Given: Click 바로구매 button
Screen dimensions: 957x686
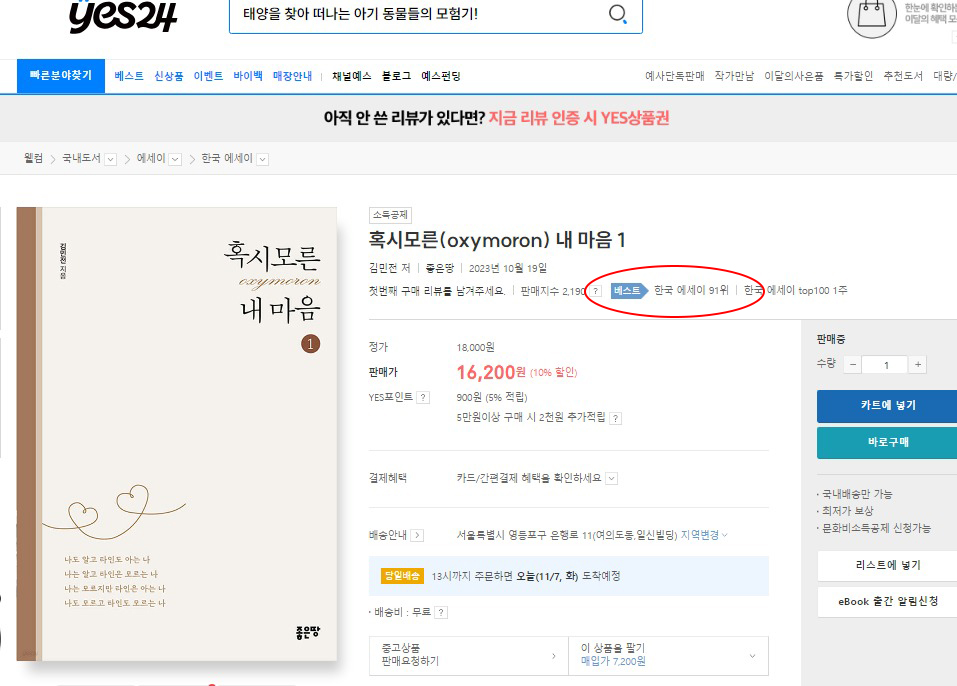Looking at the screenshot, I should (887, 442).
